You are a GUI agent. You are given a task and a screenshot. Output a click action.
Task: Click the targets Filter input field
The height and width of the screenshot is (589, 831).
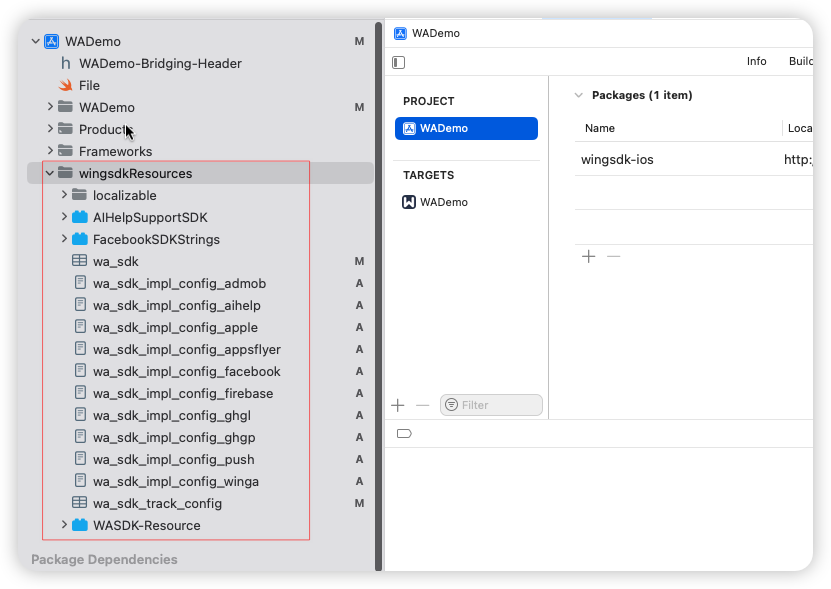tap(491, 405)
